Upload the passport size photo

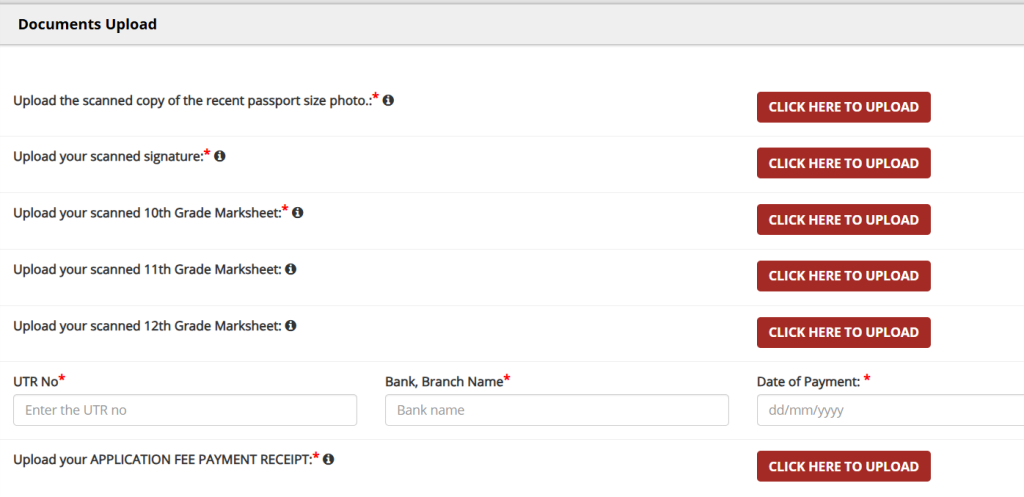click(x=843, y=107)
